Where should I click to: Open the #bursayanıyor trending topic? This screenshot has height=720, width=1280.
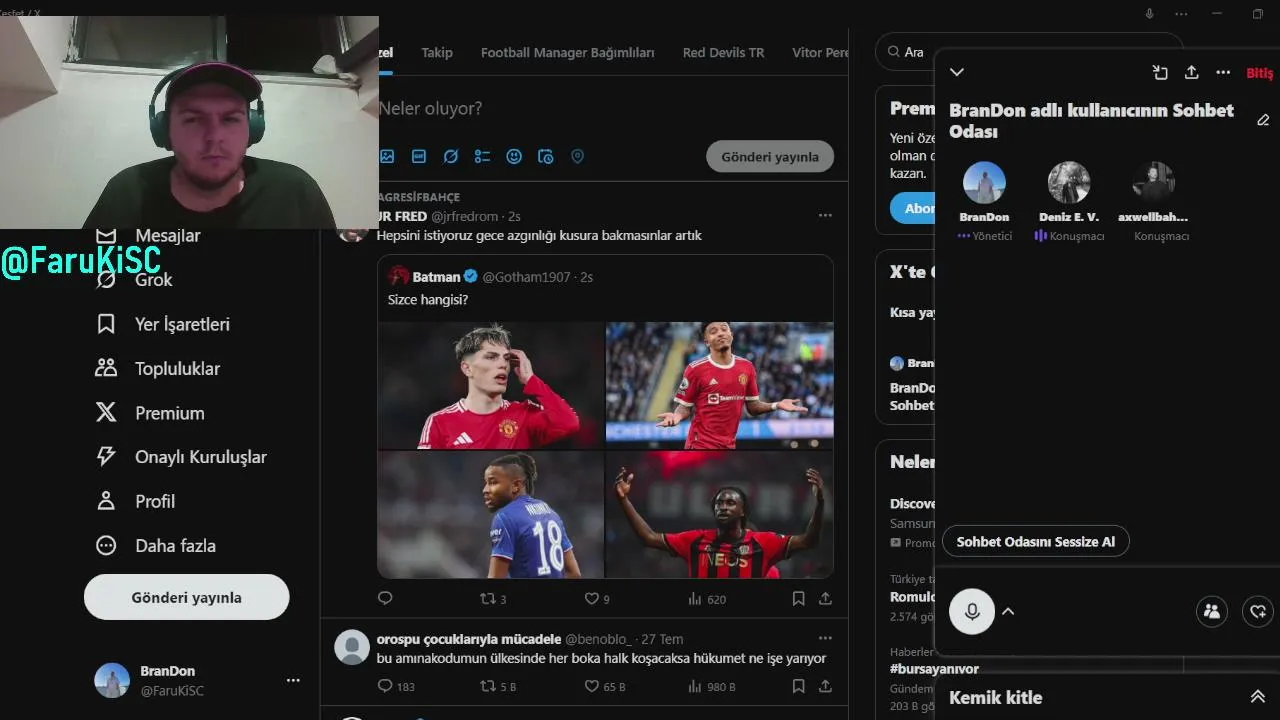pos(935,668)
